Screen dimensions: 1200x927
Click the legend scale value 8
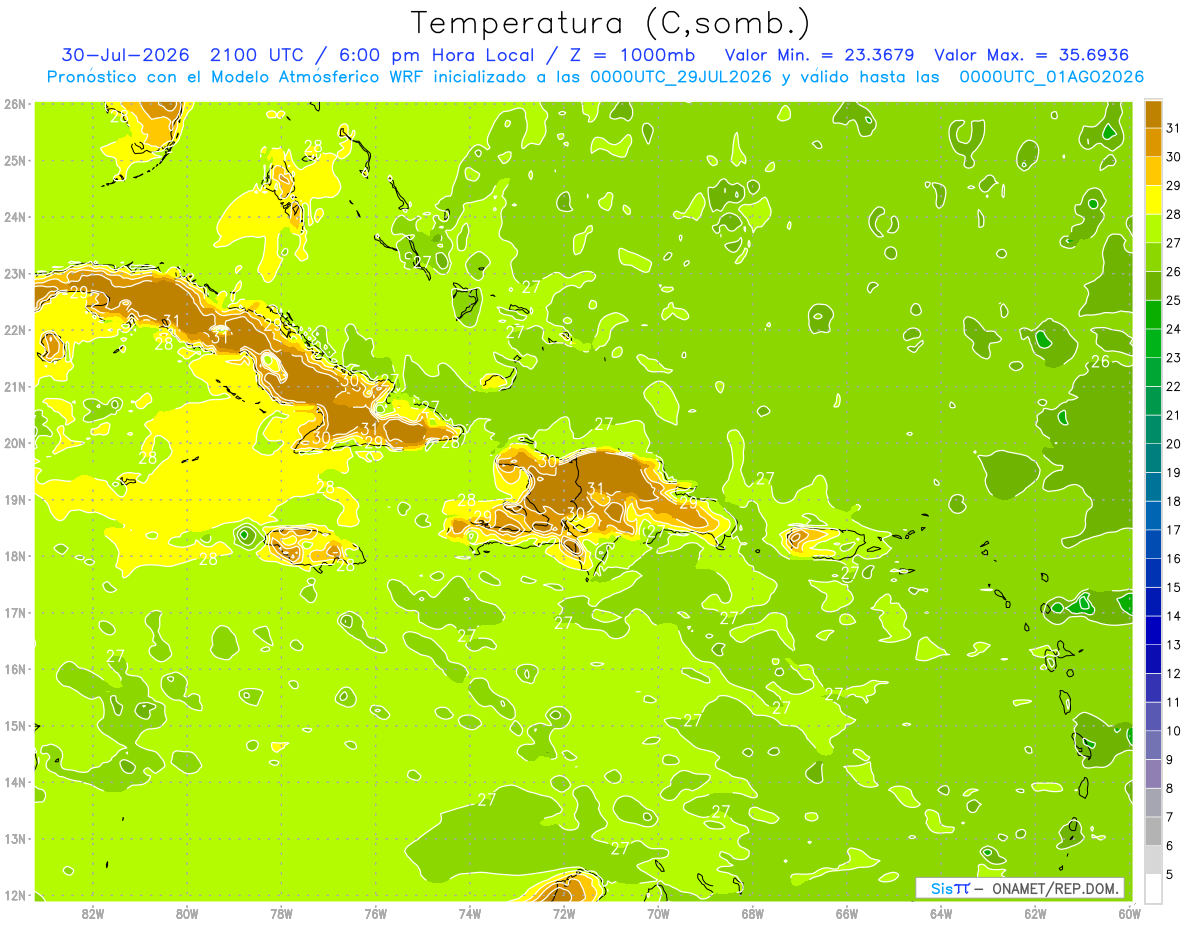coord(1170,788)
